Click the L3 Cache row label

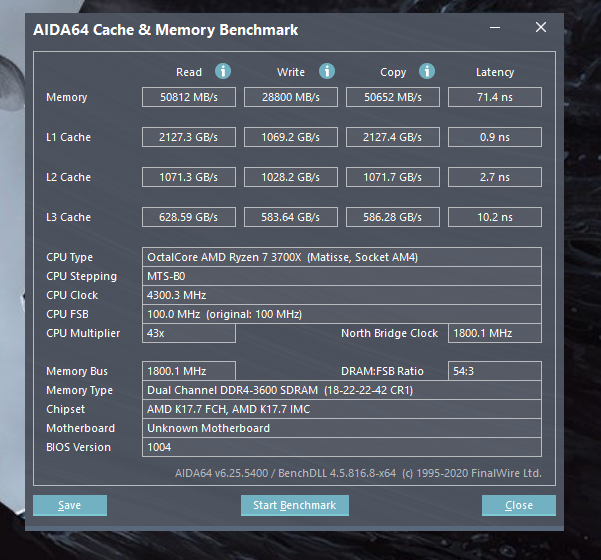[x=68, y=217]
